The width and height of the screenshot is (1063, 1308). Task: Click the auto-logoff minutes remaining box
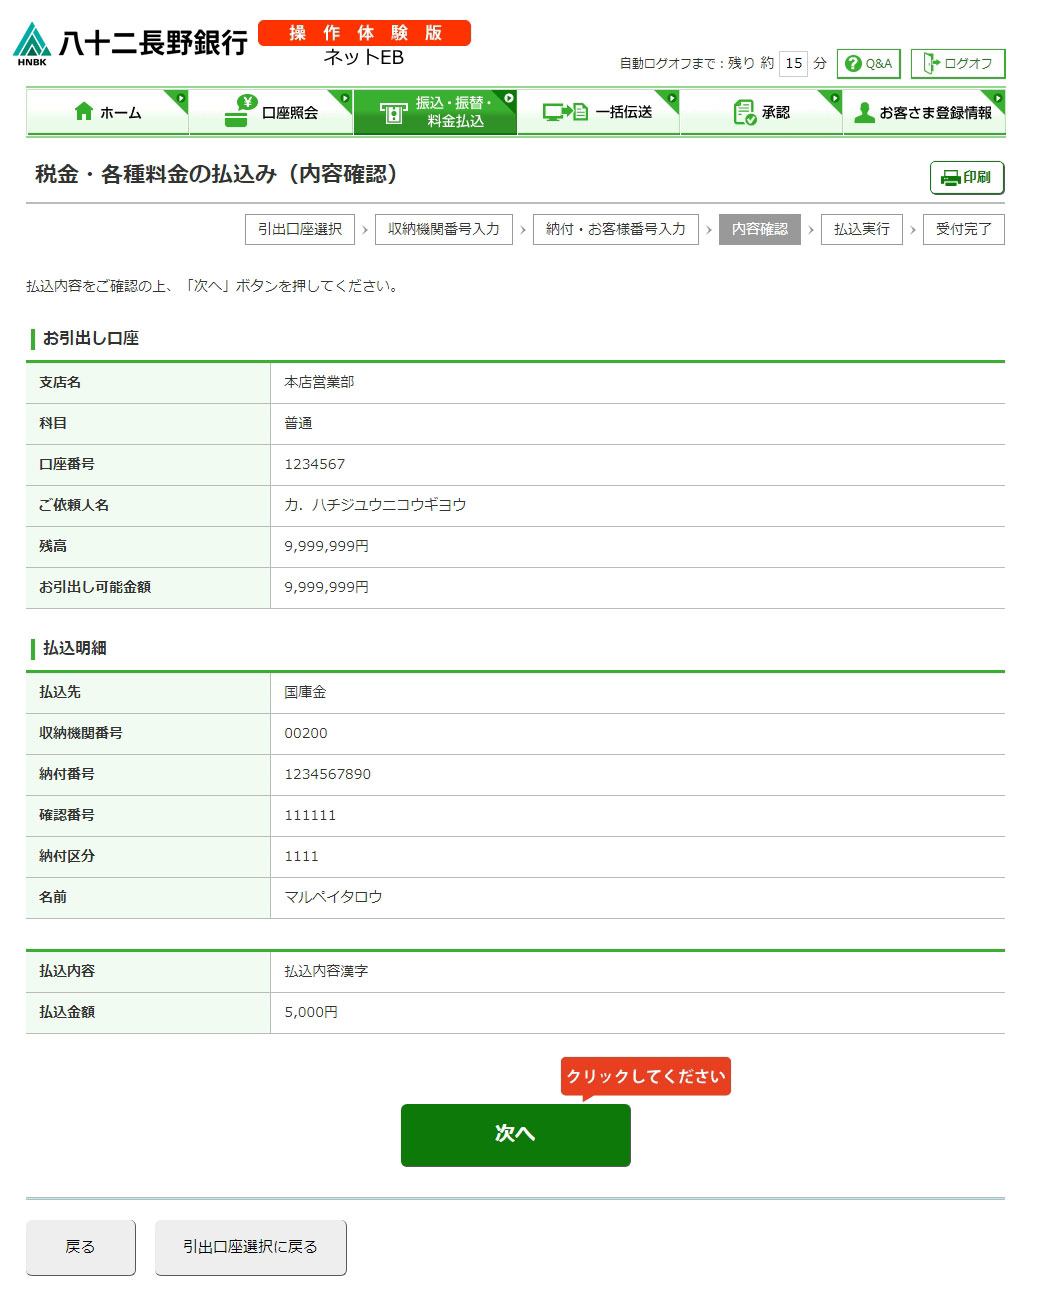[793, 64]
